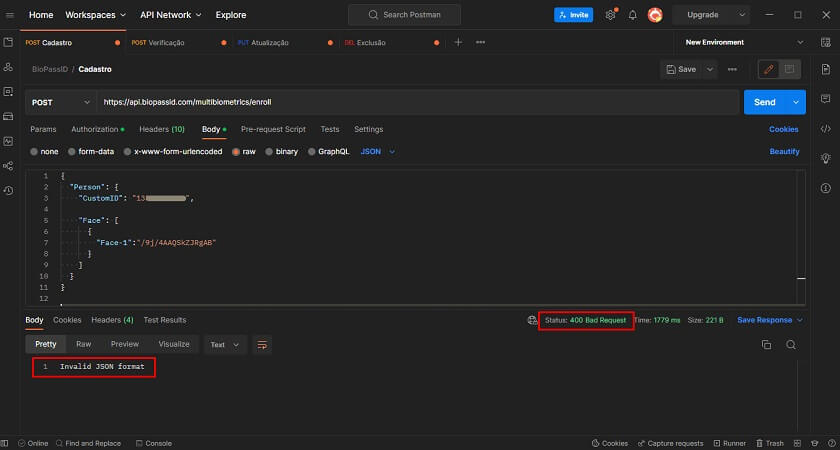Select the GraphQL body type

(x=328, y=152)
